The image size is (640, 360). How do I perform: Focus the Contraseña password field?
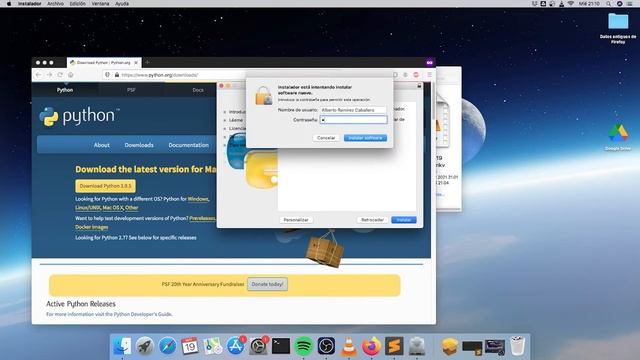click(353, 120)
